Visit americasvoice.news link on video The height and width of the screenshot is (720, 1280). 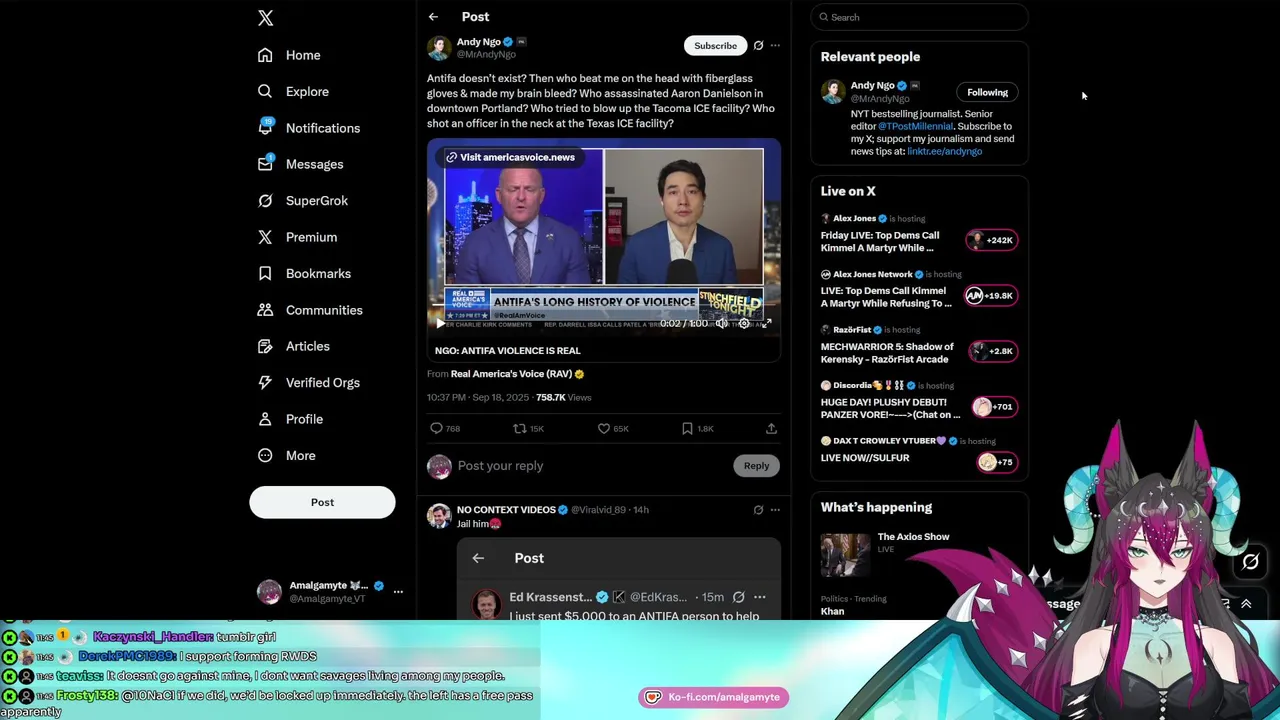coord(510,157)
